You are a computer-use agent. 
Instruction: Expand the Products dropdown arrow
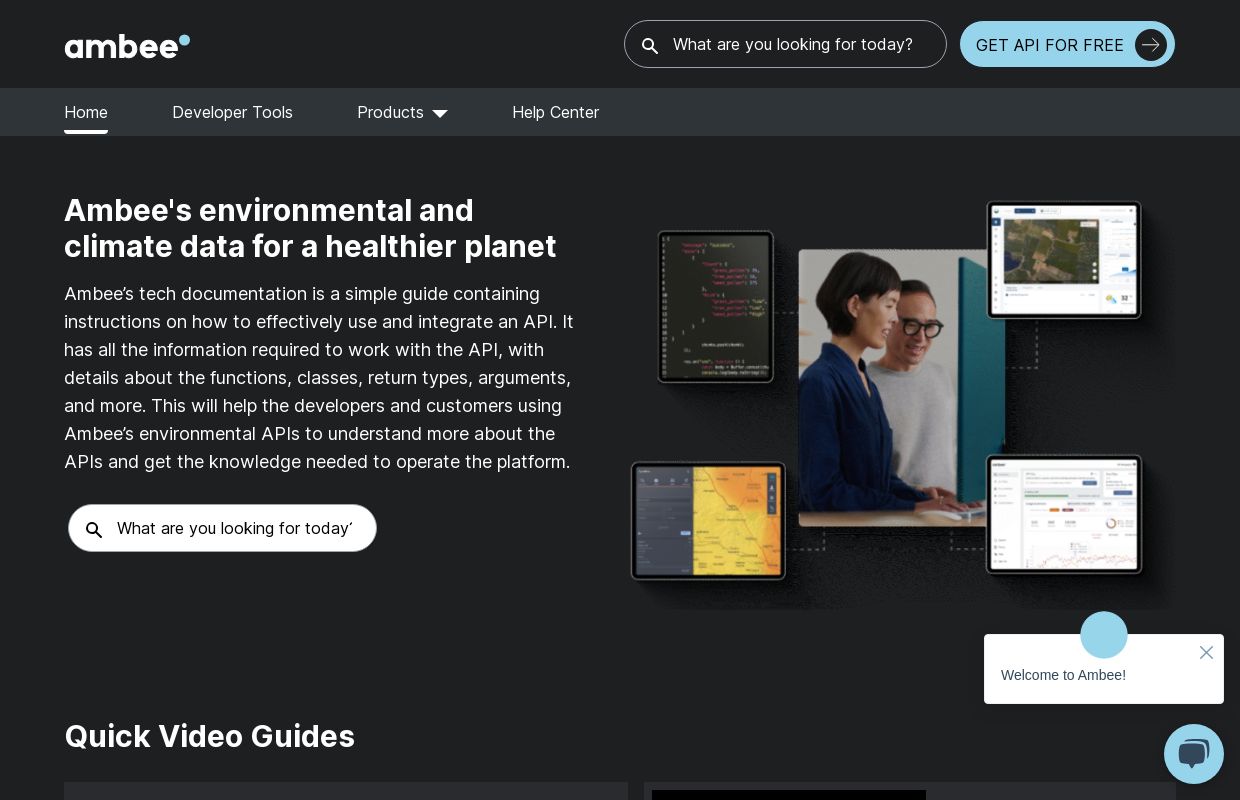(440, 113)
